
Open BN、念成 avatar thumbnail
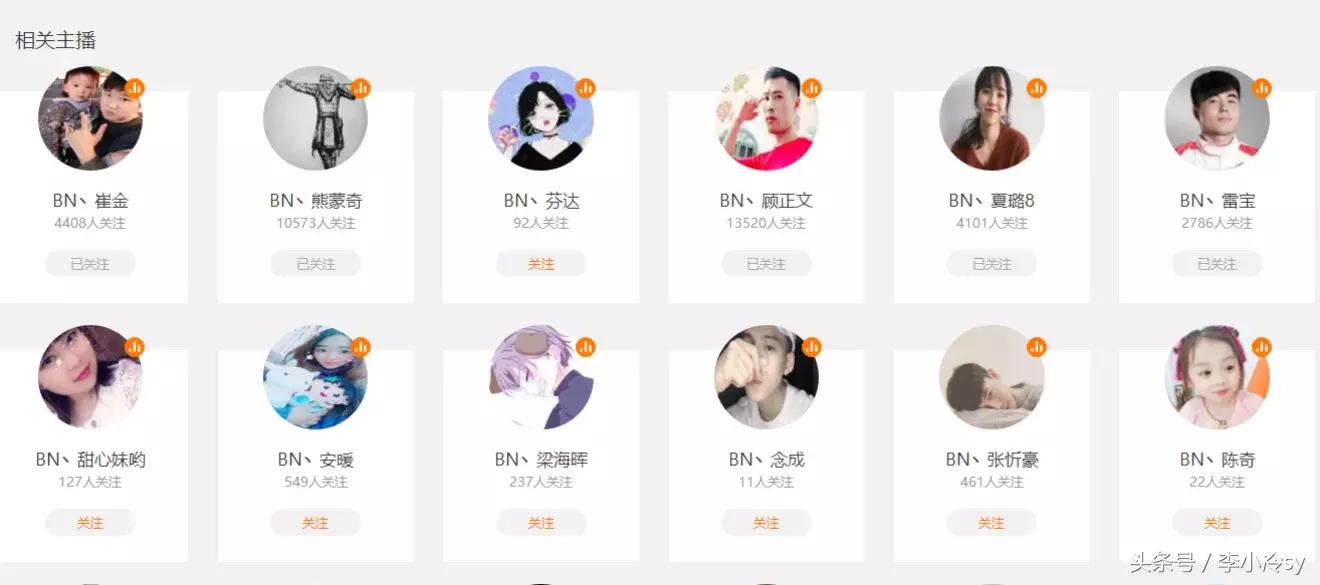tap(766, 377)
